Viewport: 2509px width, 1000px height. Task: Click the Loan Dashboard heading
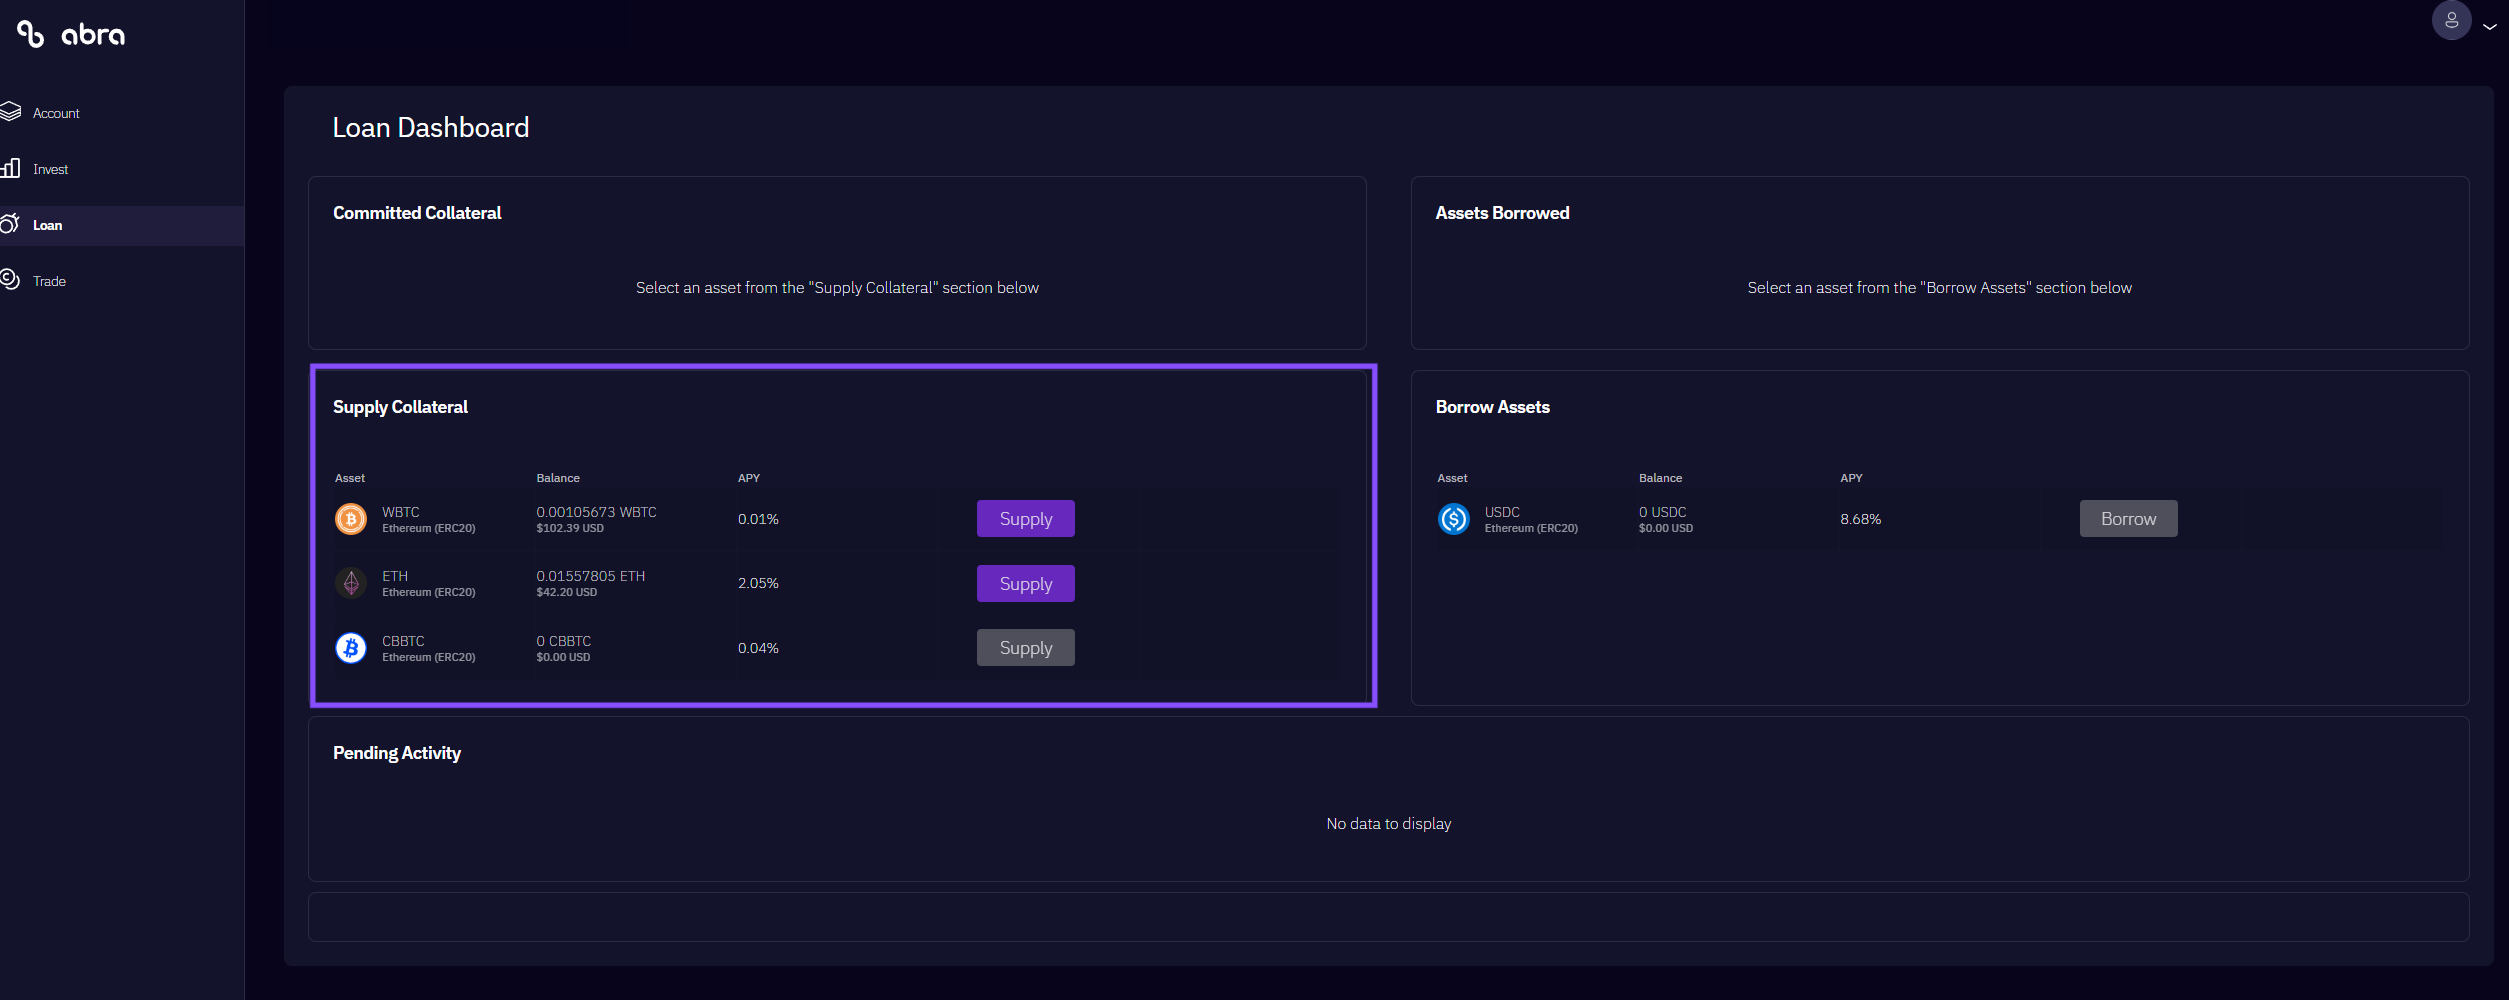tap(431, 128)
